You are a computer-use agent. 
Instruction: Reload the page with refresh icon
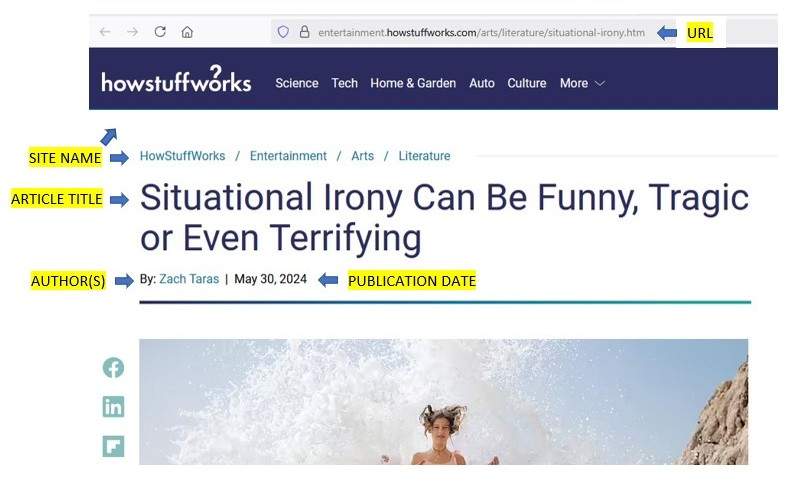[160, 32]
